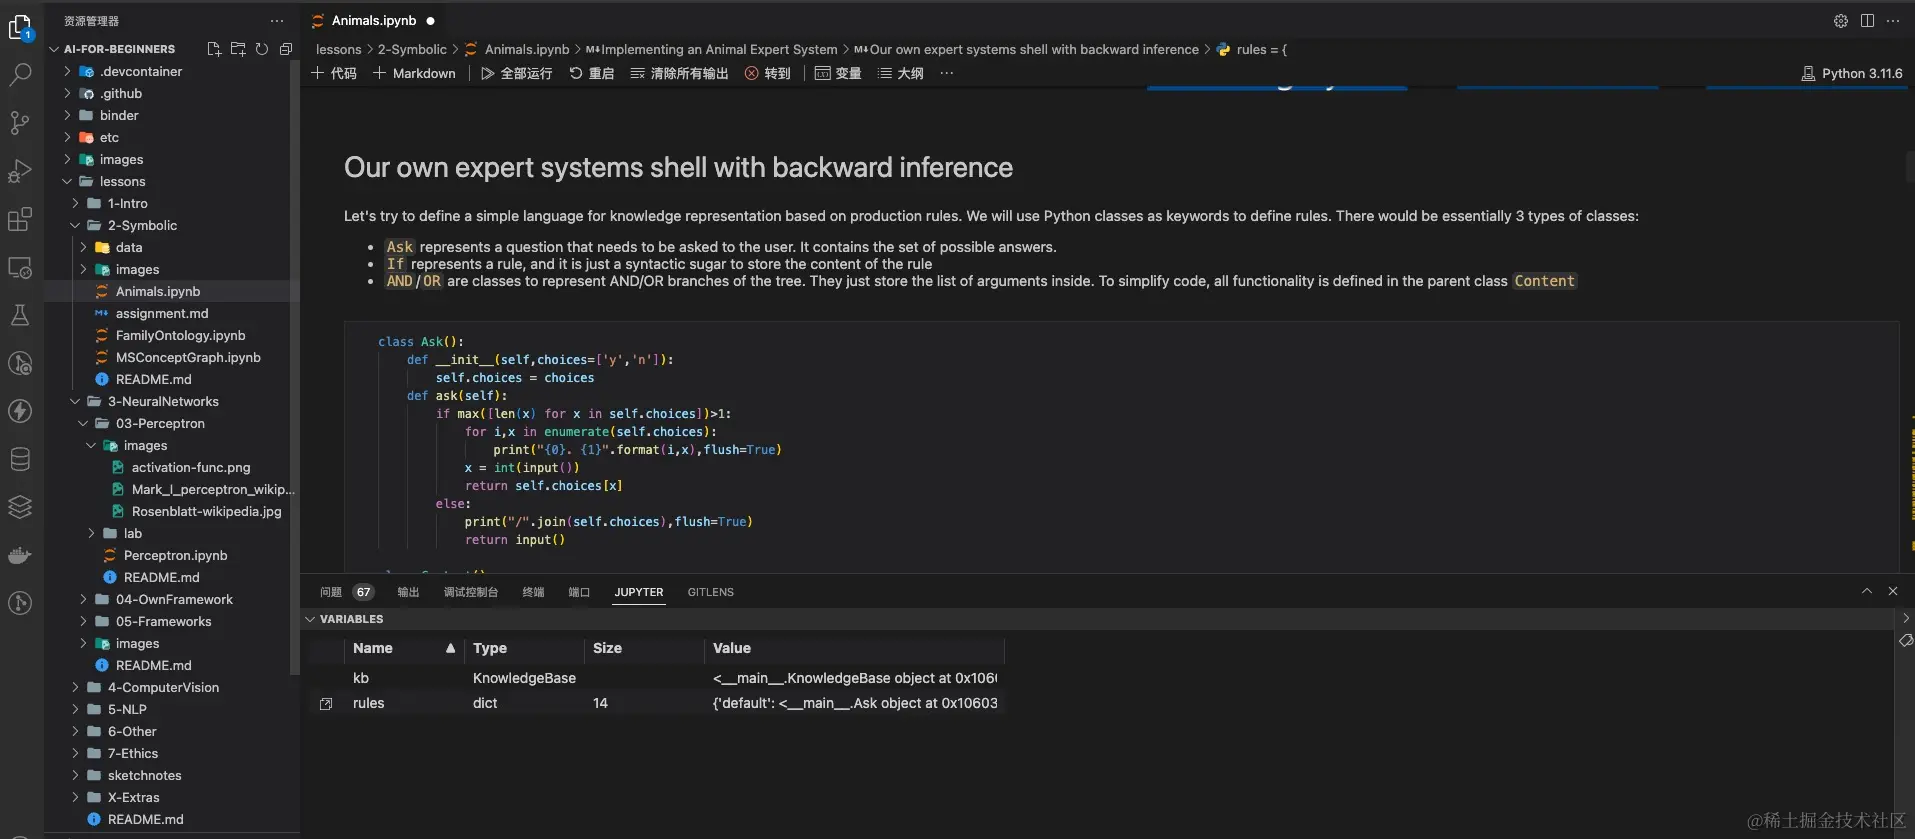The width and height of the screenshot is (1915, 839).
Task: Select the Animals.ipynb editor tab
Action: point(374,20)
